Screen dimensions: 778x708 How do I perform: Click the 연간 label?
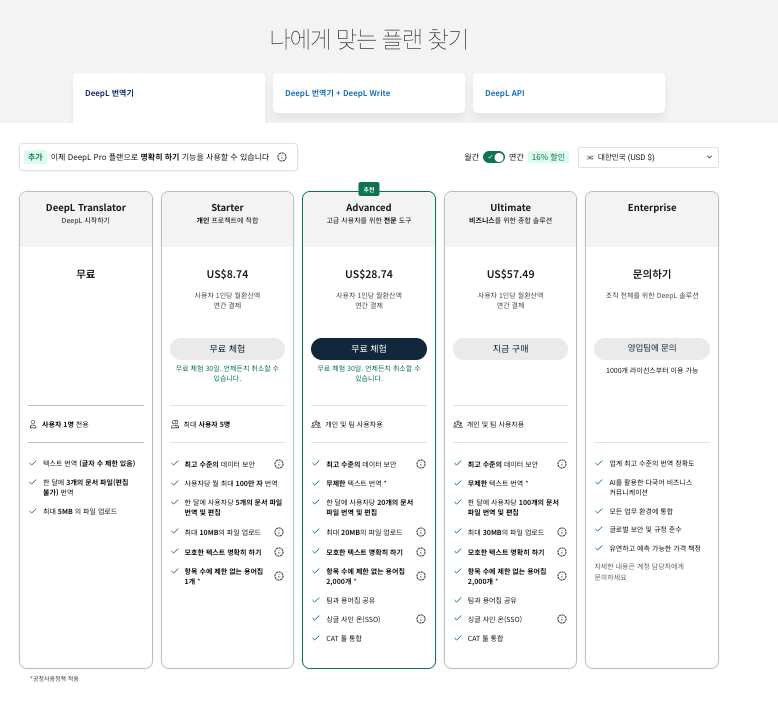[x=516, y=157]
